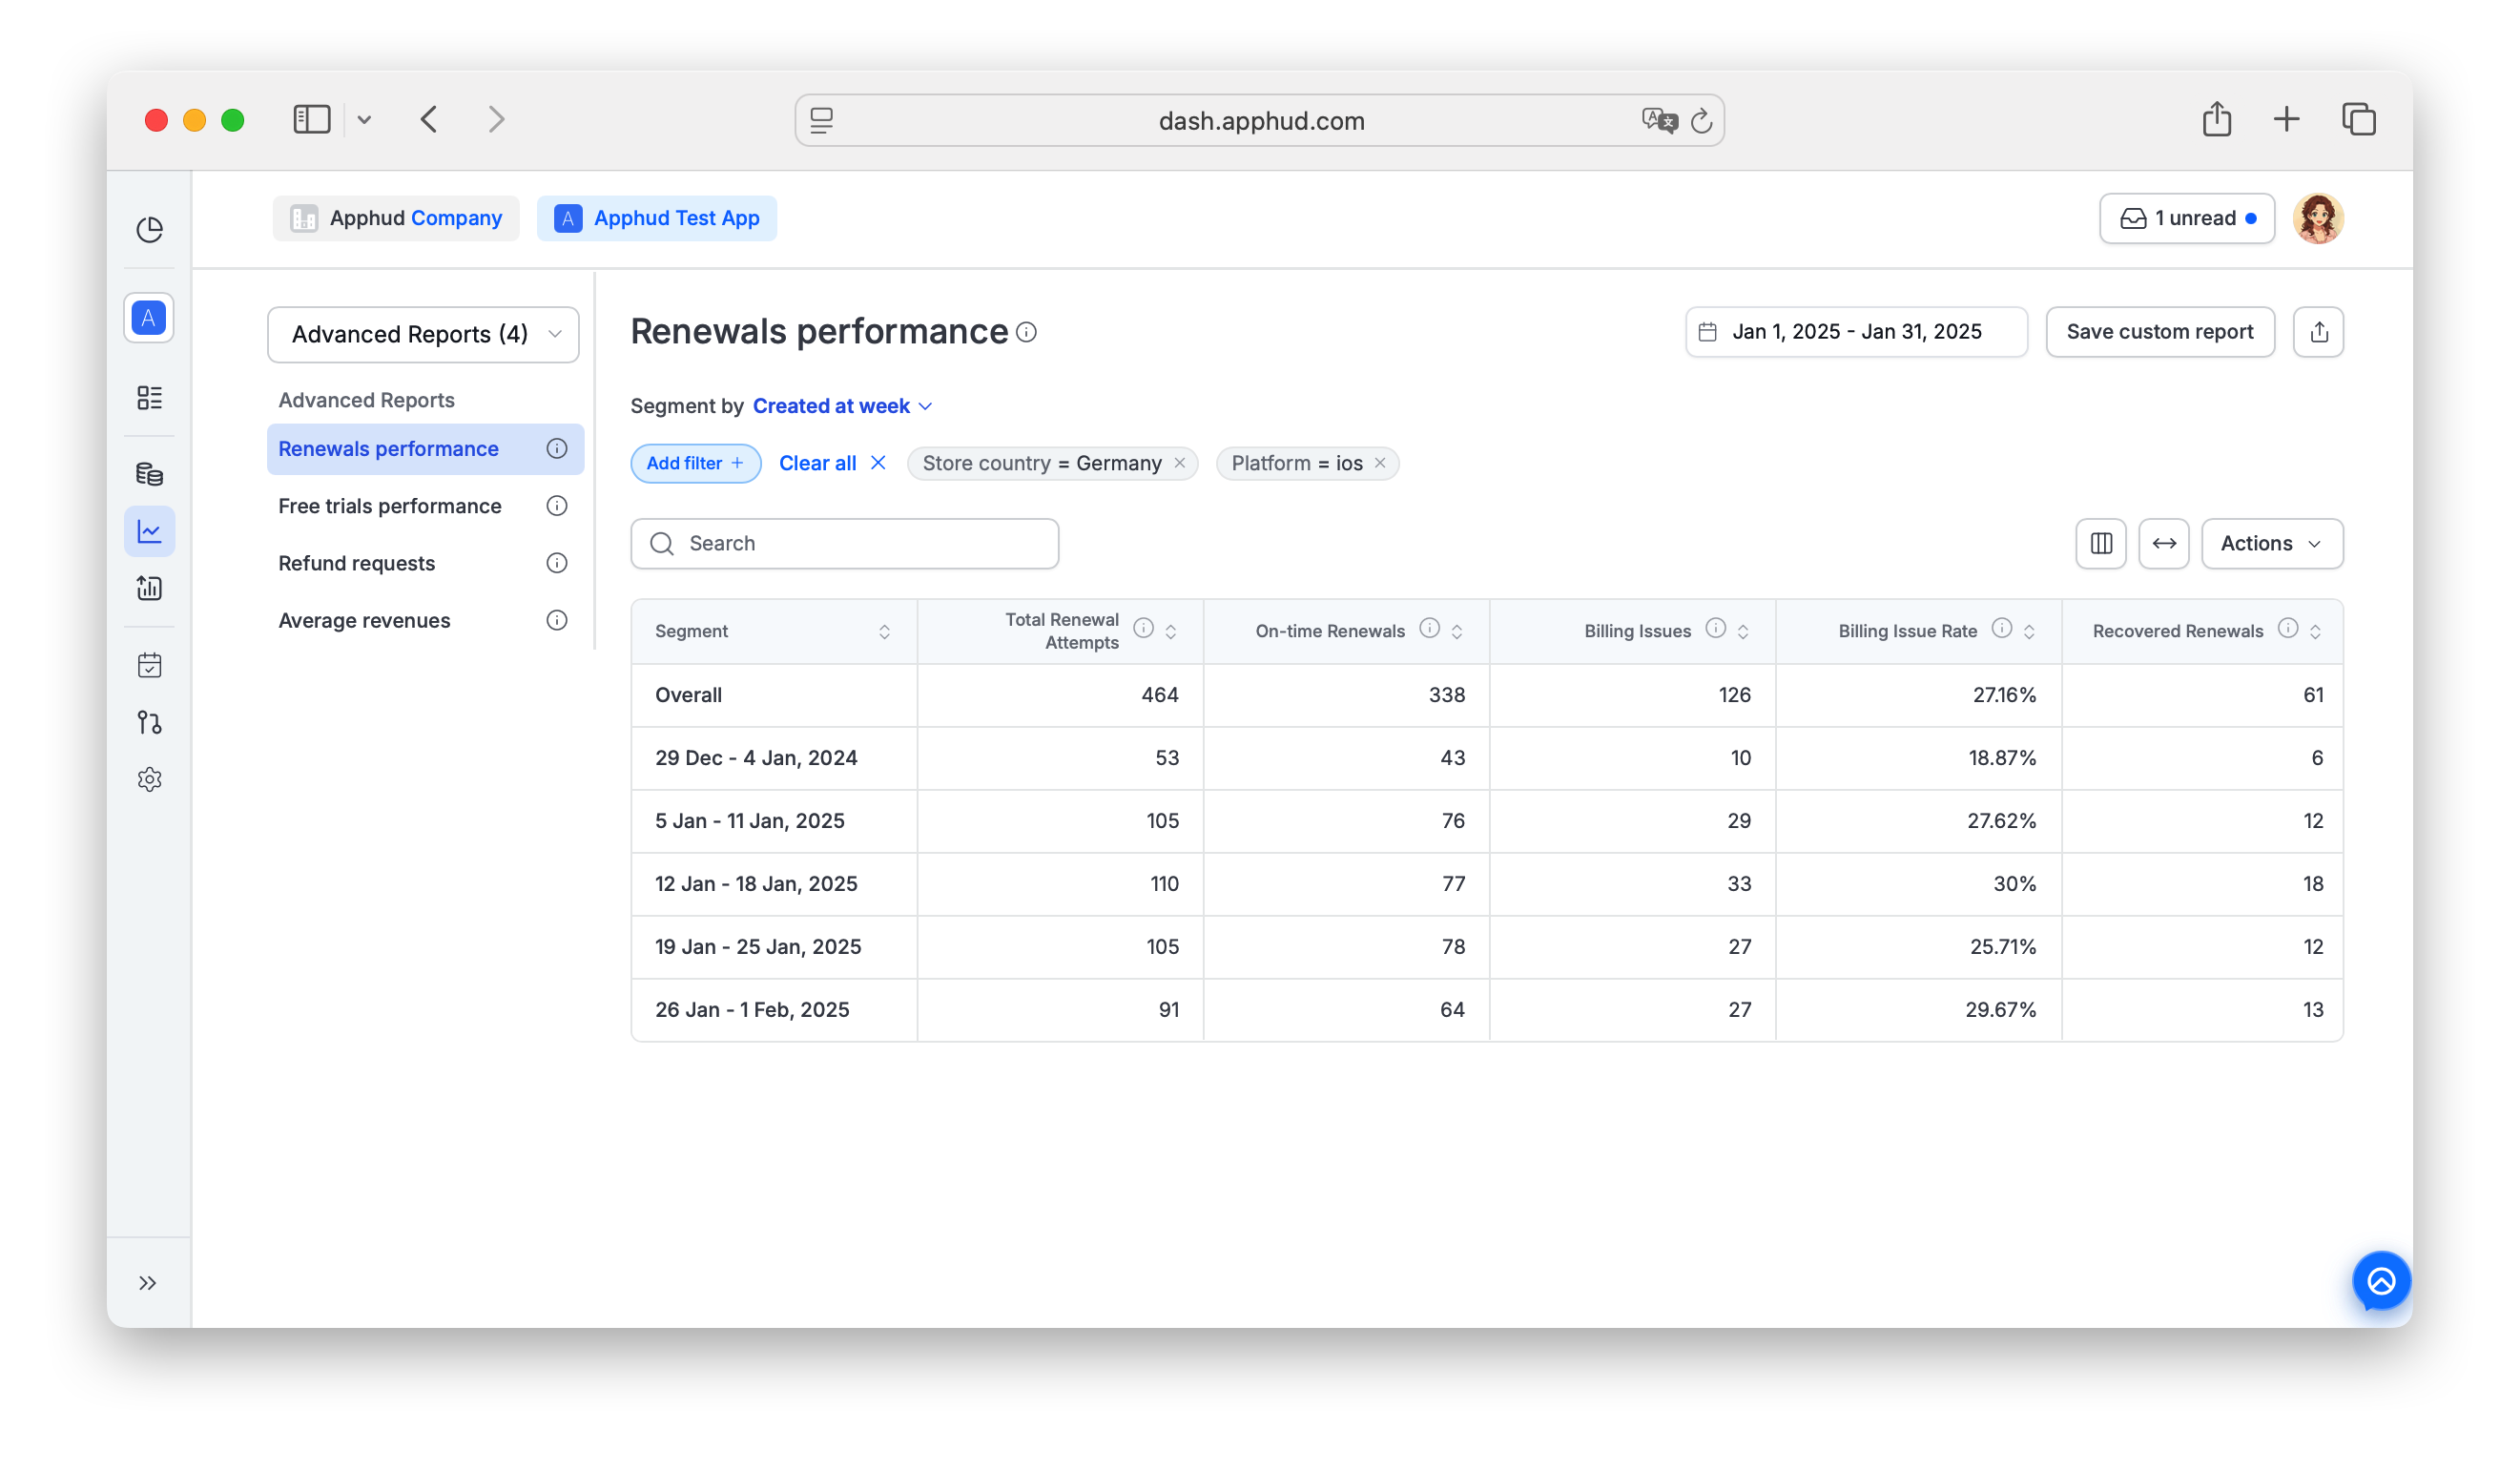This screenshot has height=1471, width=2520.
Task: Click the '12 Jan - 18 Jan, 2025' row
Action: click(1486, 884)
